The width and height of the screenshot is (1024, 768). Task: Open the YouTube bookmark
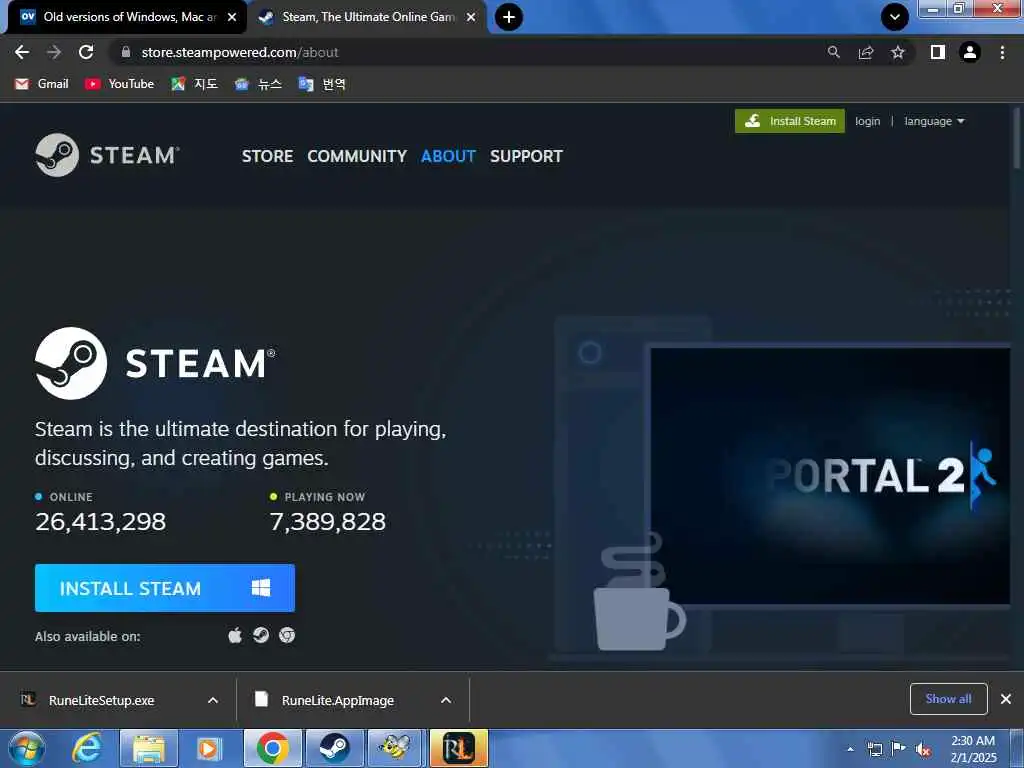click(x=120, y=84)
